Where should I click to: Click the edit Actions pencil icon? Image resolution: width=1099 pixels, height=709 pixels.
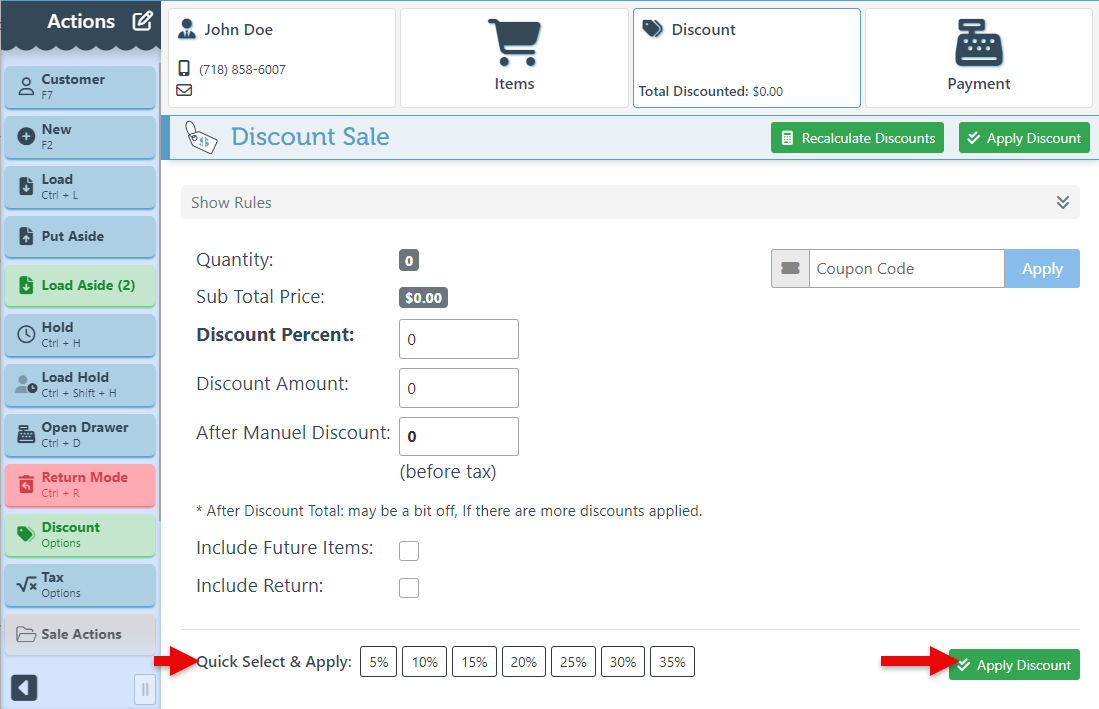[x=142, y=21]
